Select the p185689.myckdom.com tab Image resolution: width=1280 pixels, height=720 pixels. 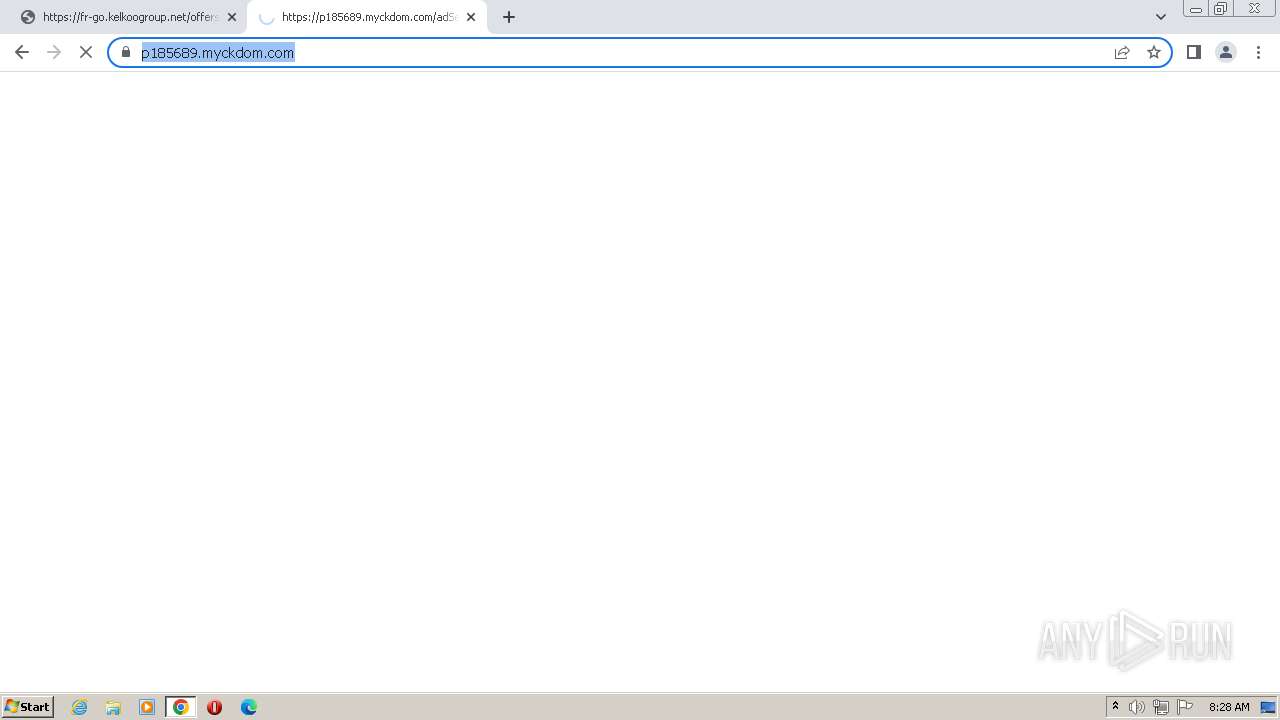pyautogui.click(x=367, y=17)
